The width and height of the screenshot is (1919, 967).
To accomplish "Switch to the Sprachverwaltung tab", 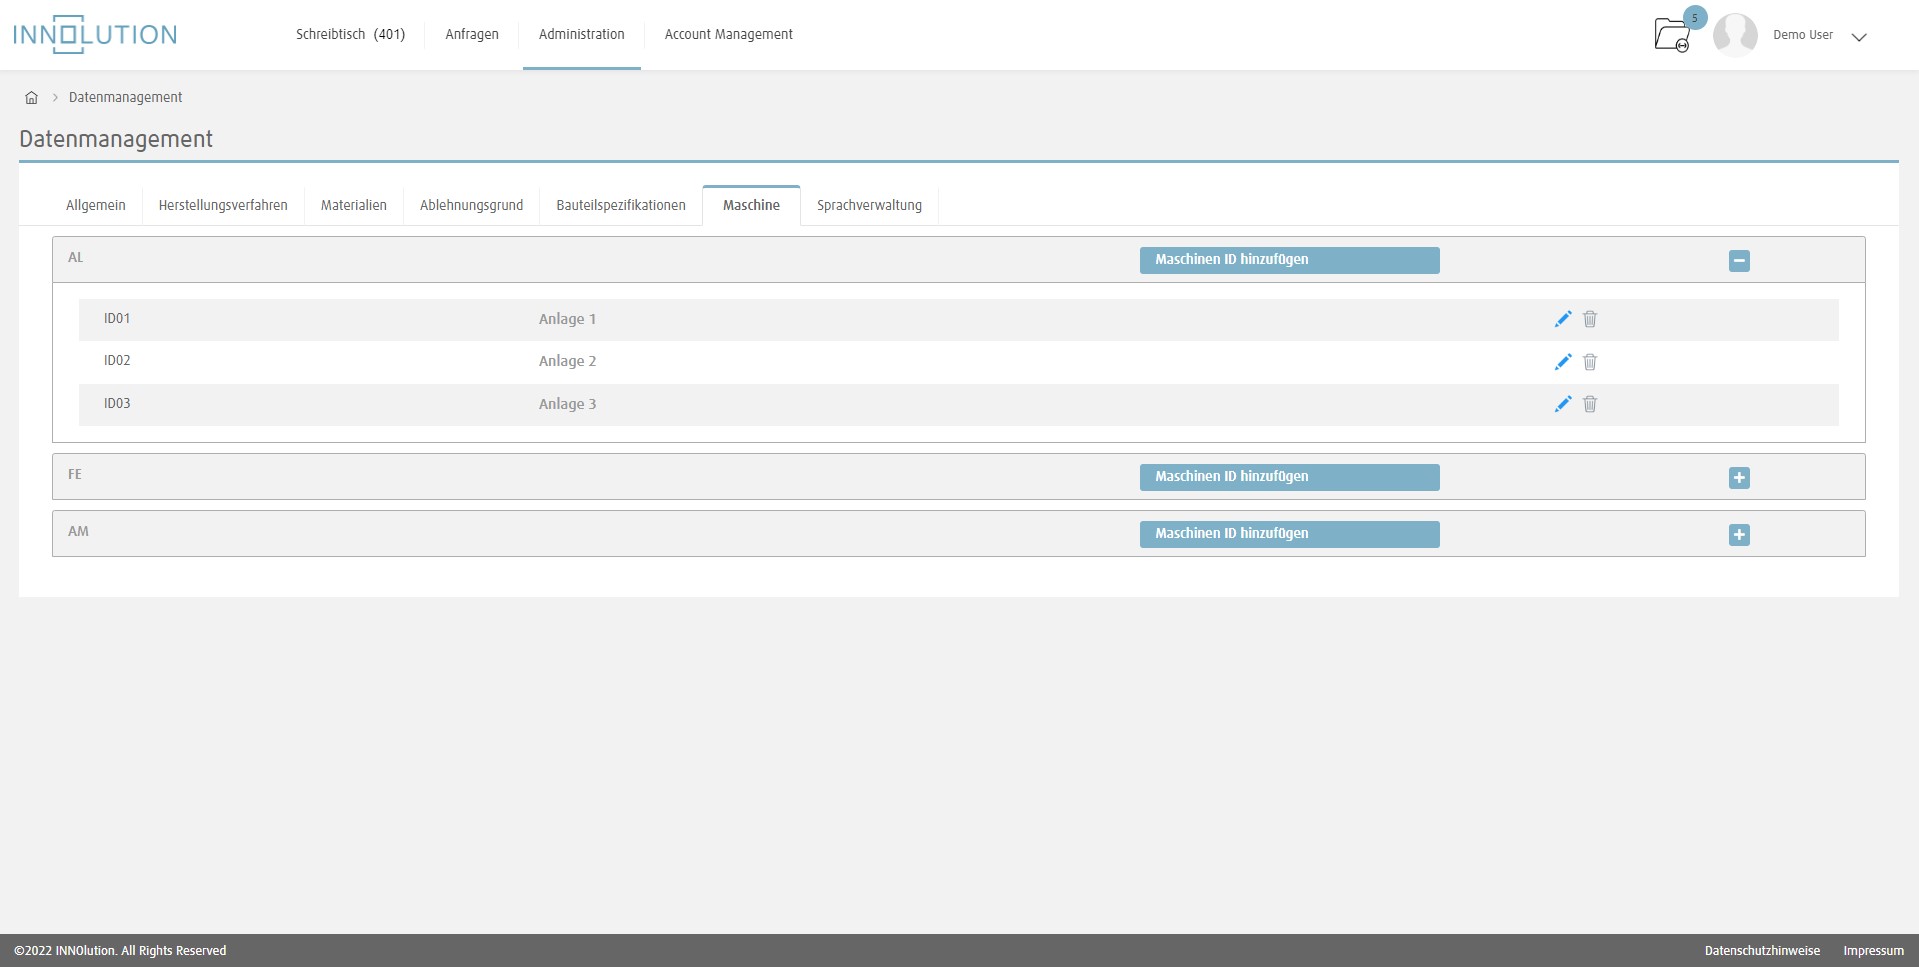I will (x=868, y=205).
